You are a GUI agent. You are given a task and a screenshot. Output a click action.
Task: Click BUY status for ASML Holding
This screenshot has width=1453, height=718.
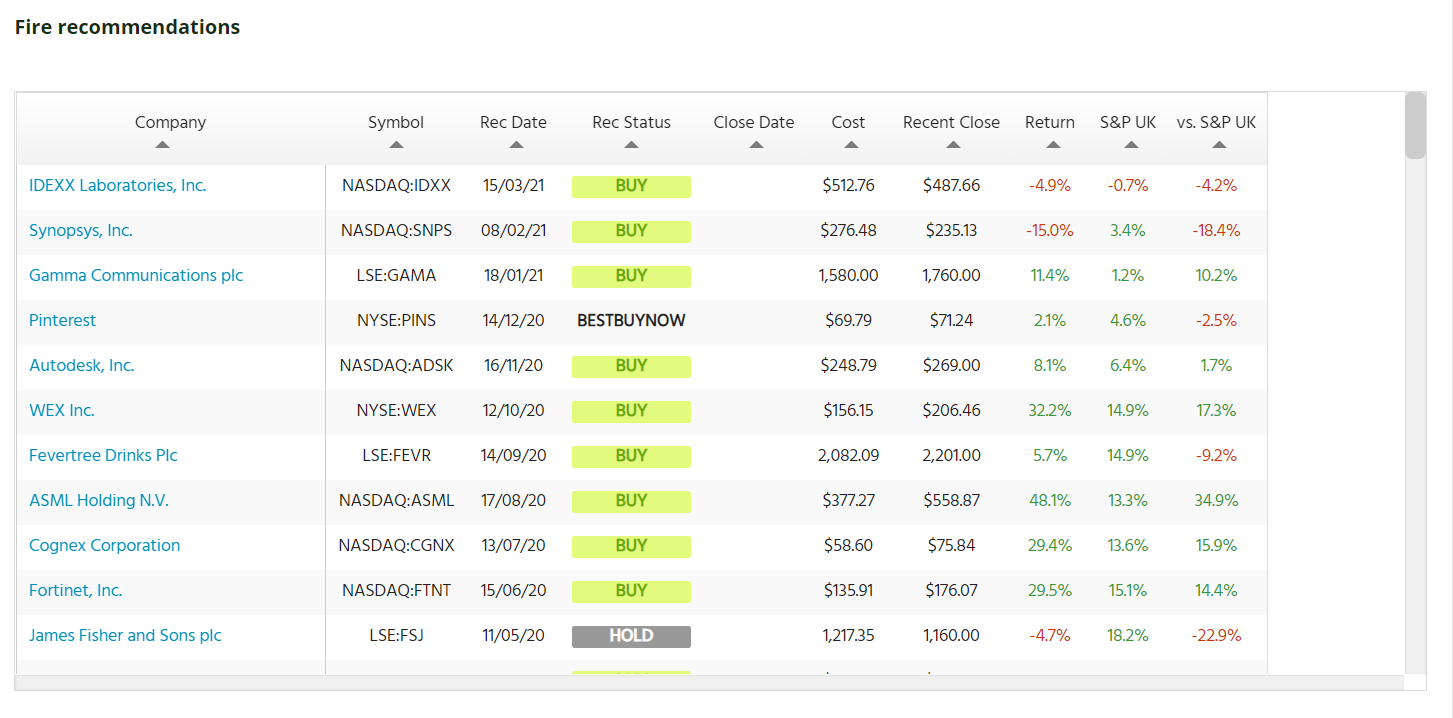631,501
